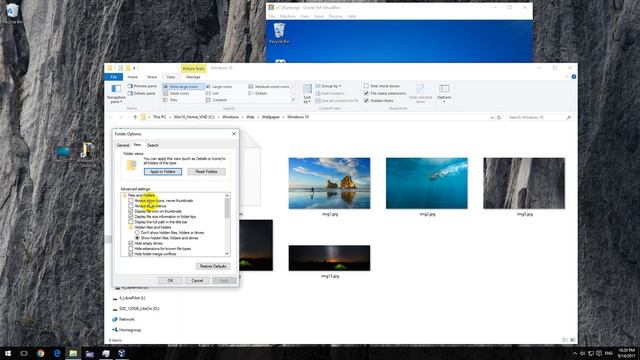The image size is (640, 360).
Task: Close the Folder Options dialog
Action: pos(234,134)
